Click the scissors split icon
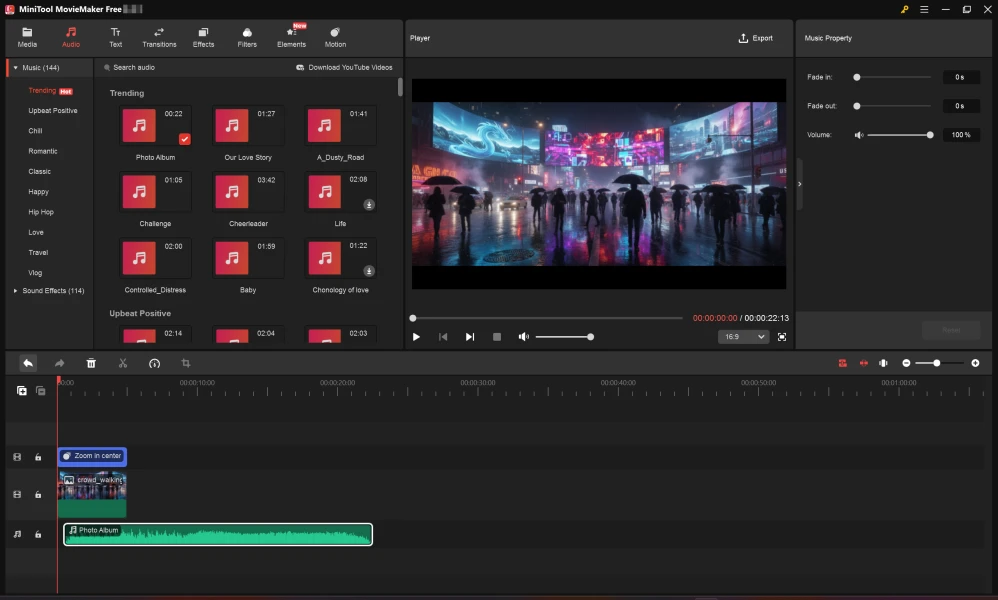The image size is (998, 600). pyautogui.click(x=123, y=363)
